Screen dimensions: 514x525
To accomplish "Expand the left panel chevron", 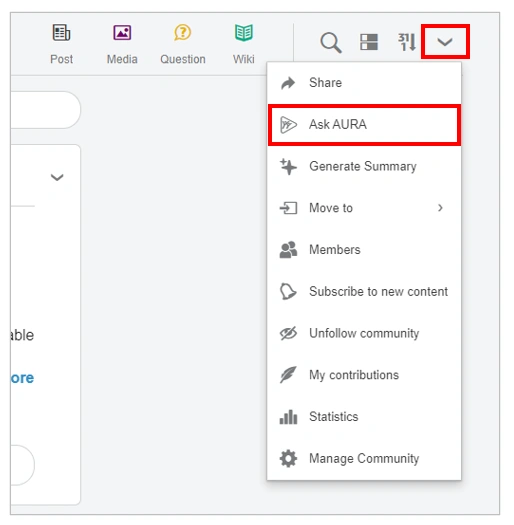I will 57,177.
